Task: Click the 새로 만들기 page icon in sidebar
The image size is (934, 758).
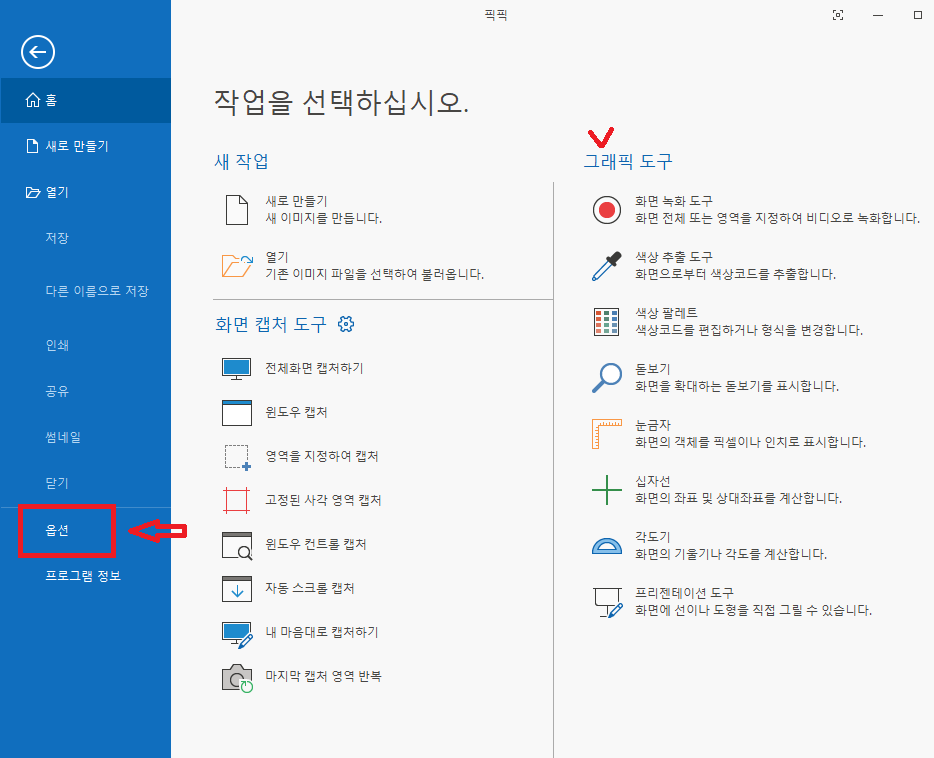Action: click(32, 146)
